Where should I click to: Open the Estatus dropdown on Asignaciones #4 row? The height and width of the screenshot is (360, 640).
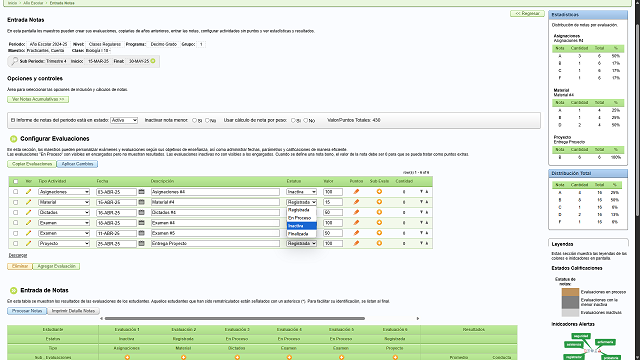[301, 192]
